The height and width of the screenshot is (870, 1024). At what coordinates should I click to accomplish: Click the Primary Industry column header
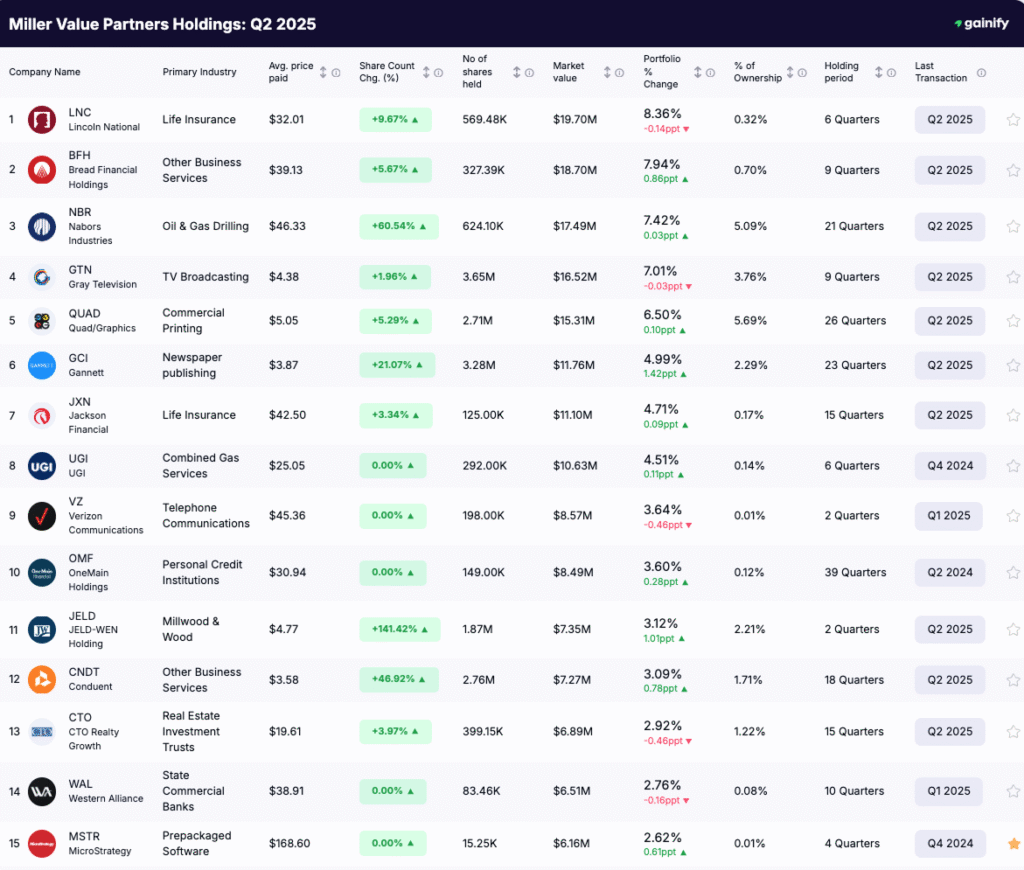(199, 72)
